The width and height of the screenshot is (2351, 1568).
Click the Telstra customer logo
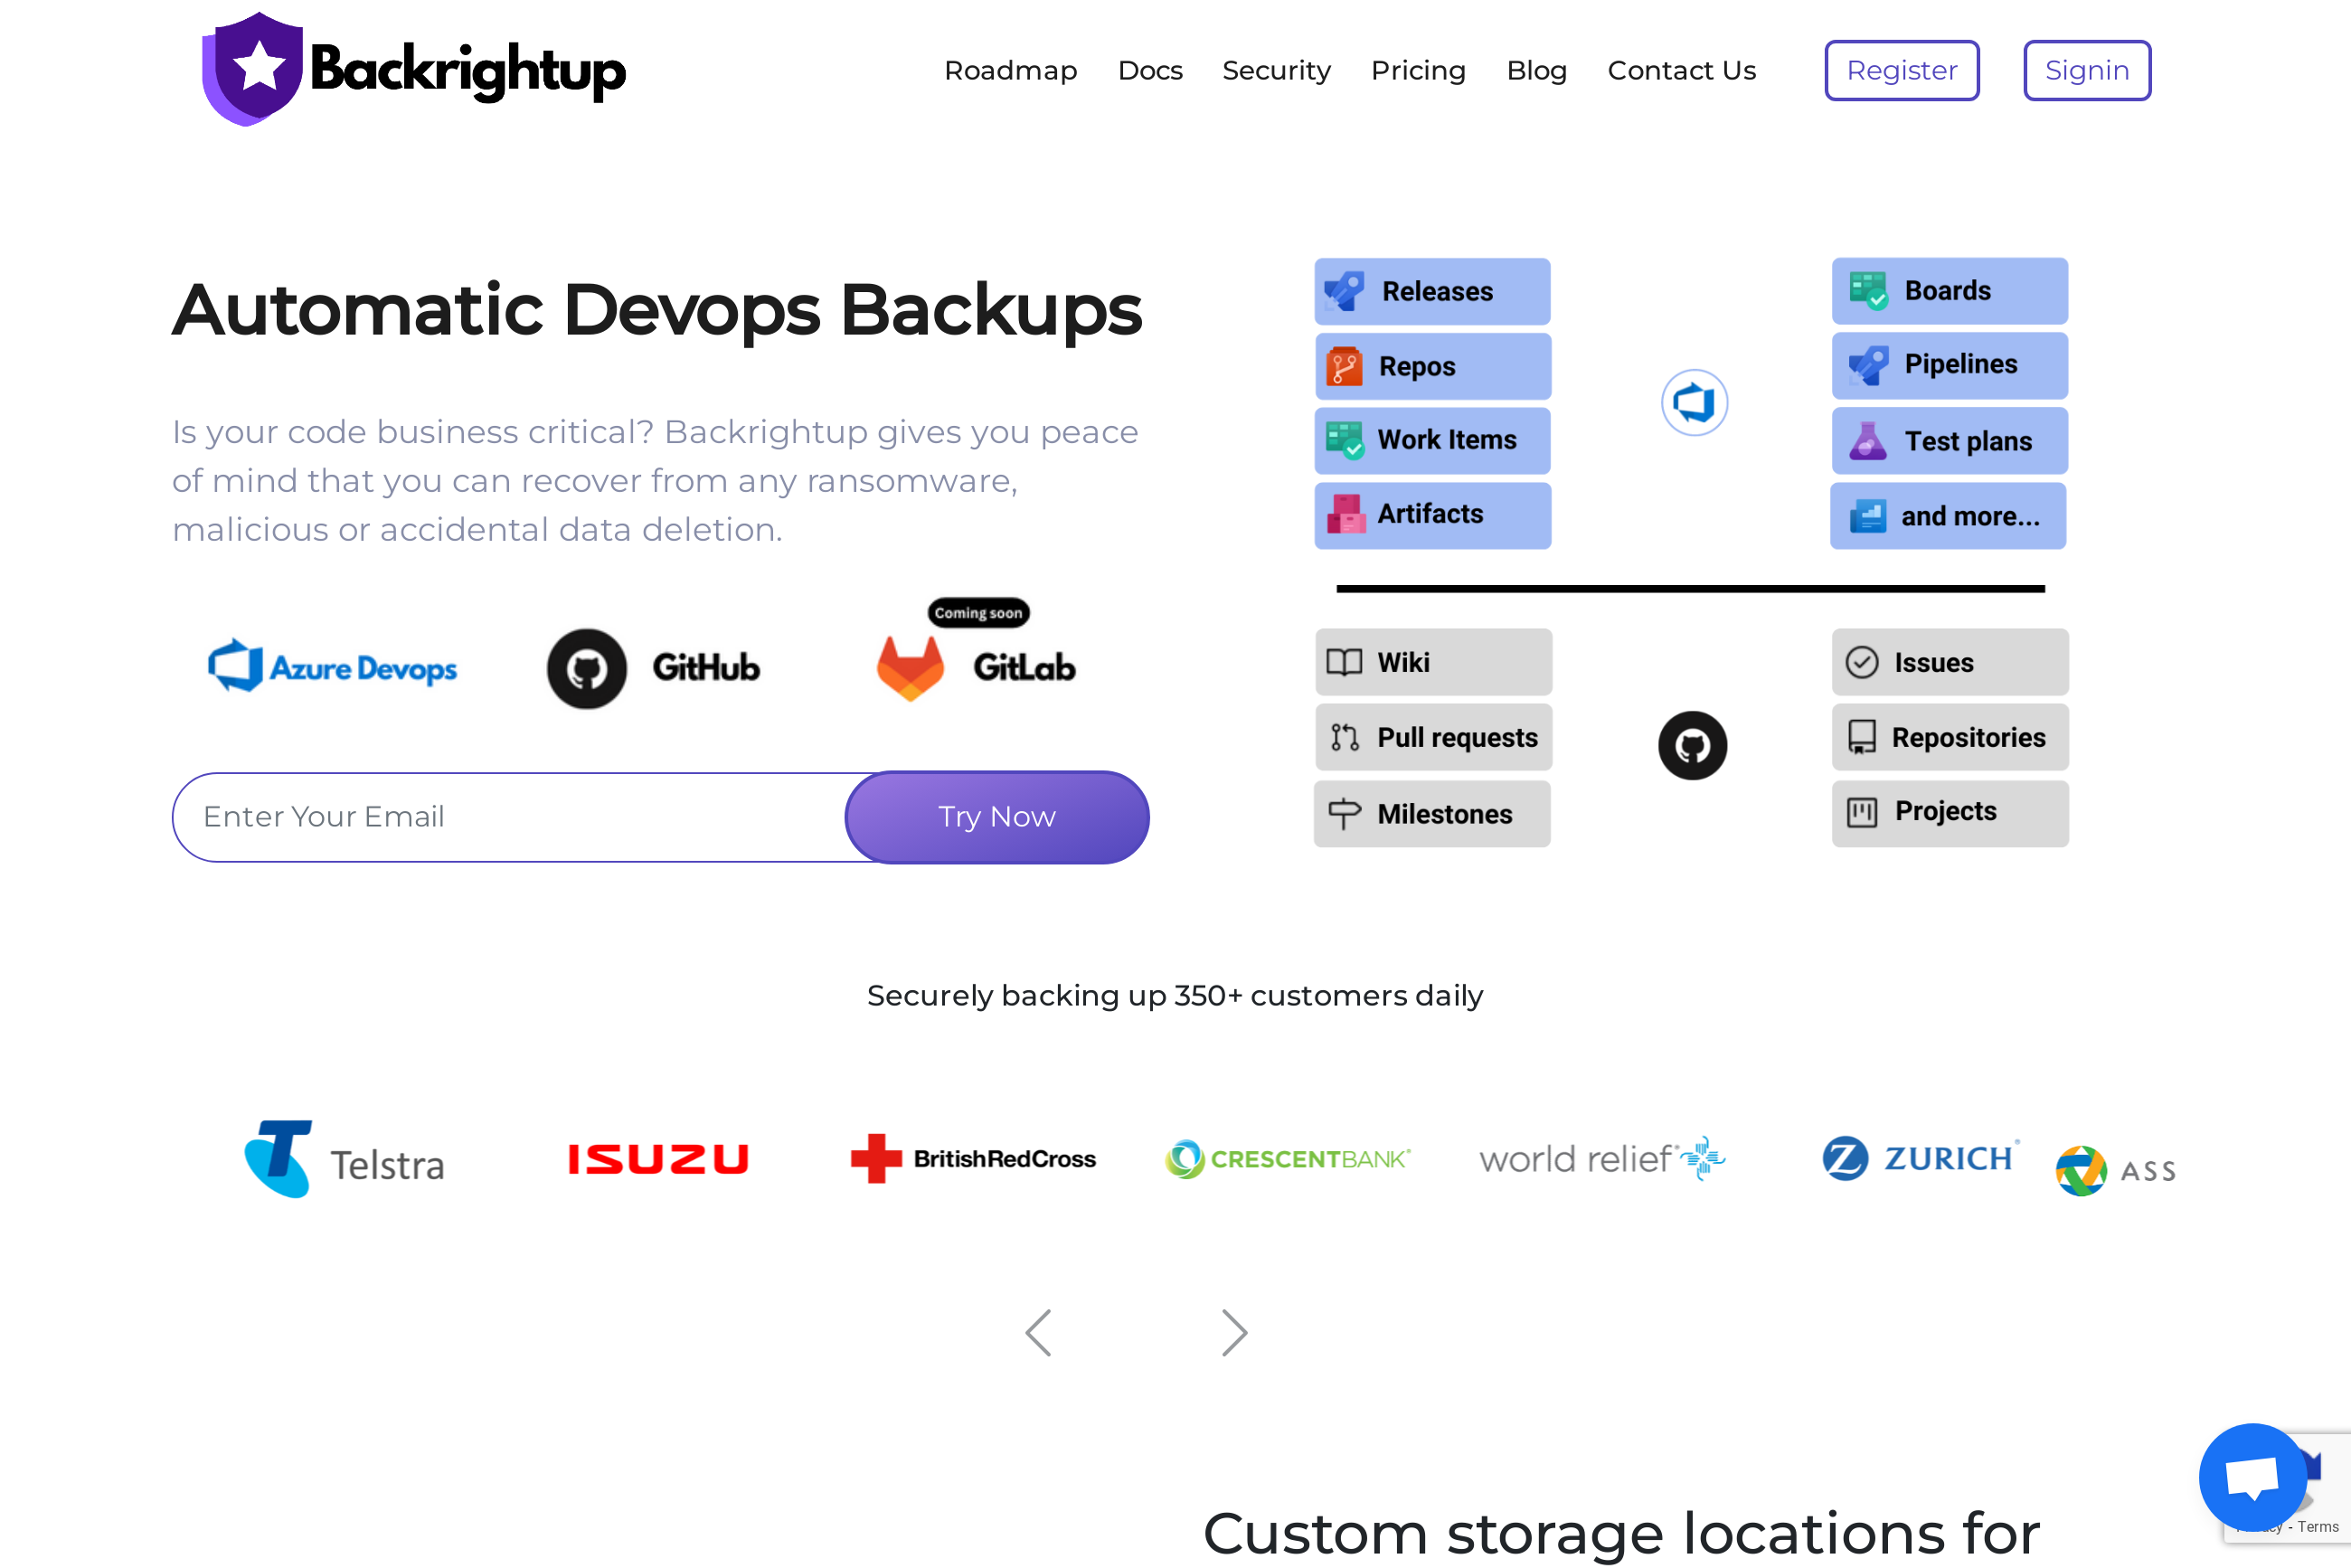click(x=344, y=1159)
